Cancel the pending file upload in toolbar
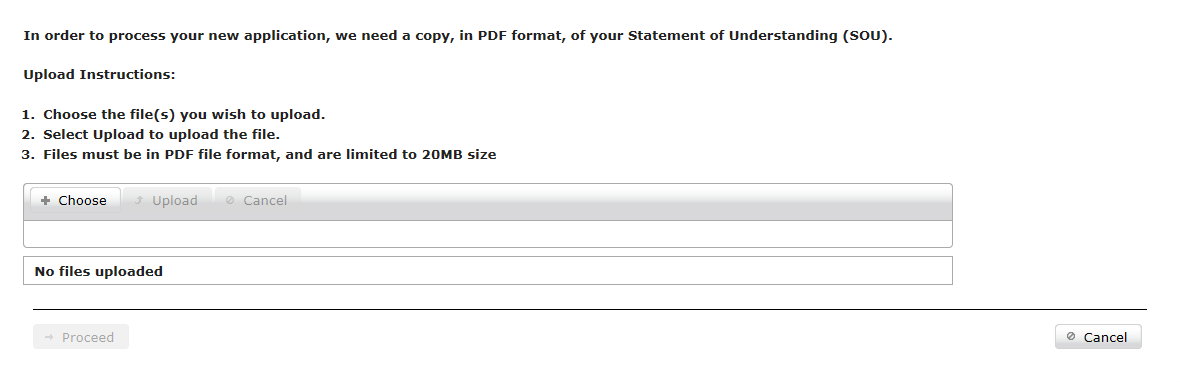The width and height of the screenshot is (1180, 382). point(257,200)
